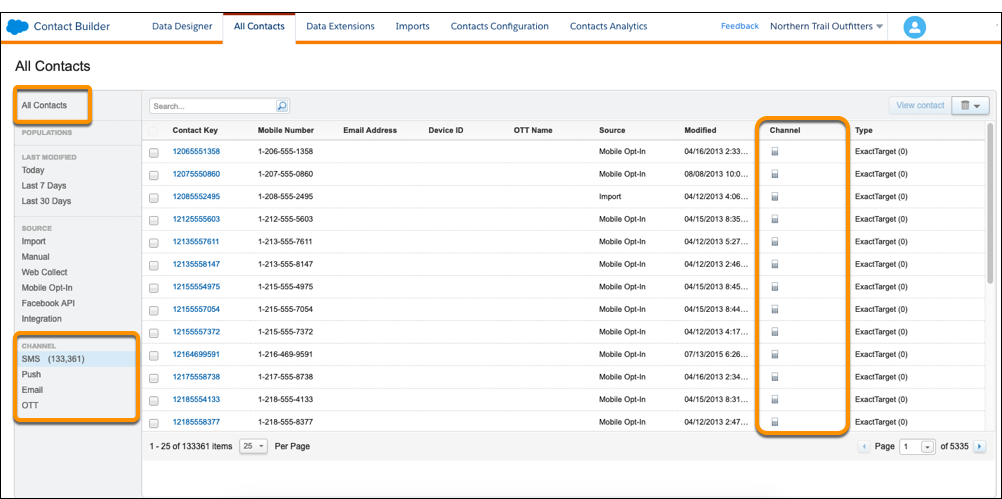Open contact key 12175558738 link
This screenshot has height=499, width=1002.
click(196, 377)
